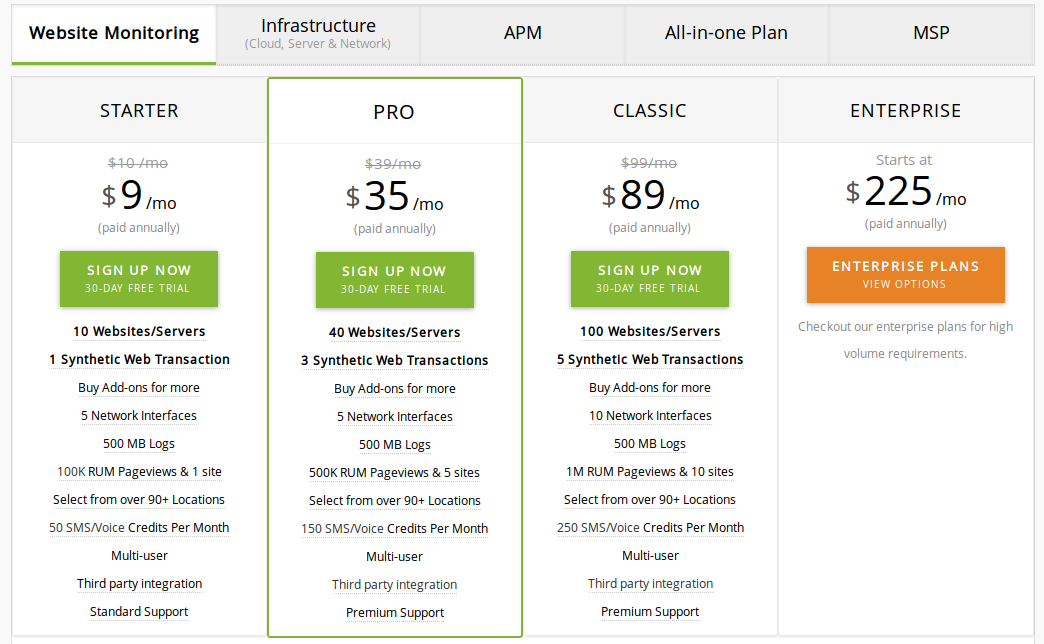Open the APM tab

(523, 32)
